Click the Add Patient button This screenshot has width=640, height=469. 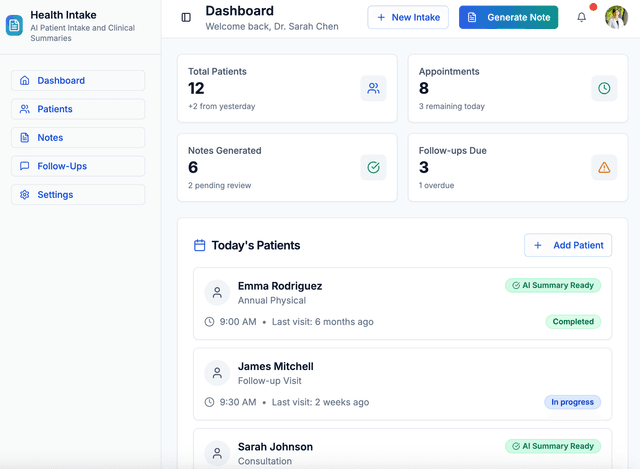pos(568,245)
